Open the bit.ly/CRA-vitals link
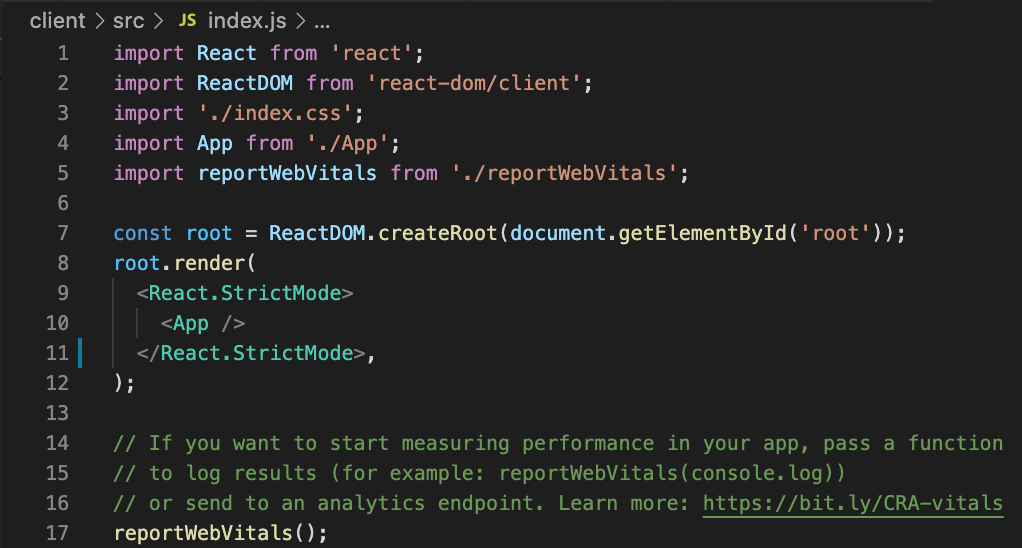1022x548 pixels. point(853,503)
